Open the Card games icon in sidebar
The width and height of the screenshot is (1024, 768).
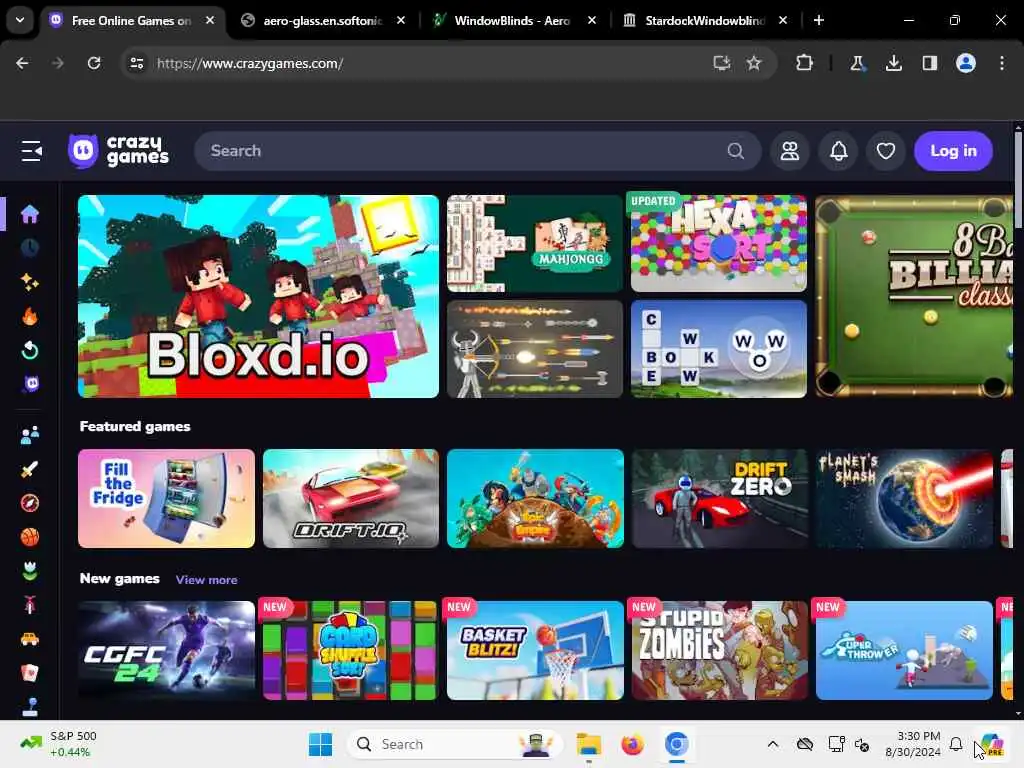pyautogui.click(x=29, y=673)
